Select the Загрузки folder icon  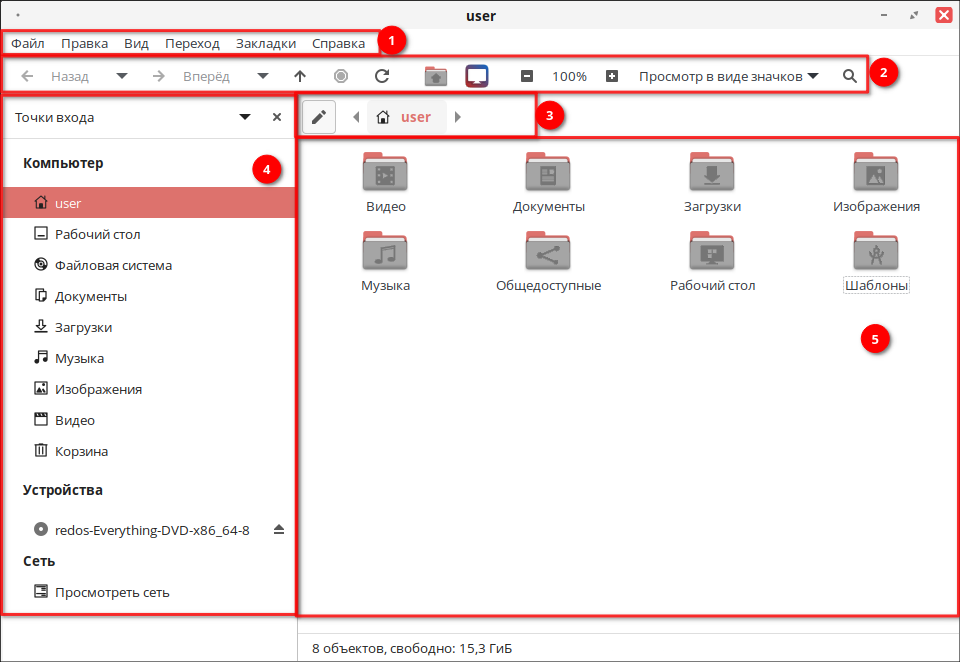click(712, 171)
